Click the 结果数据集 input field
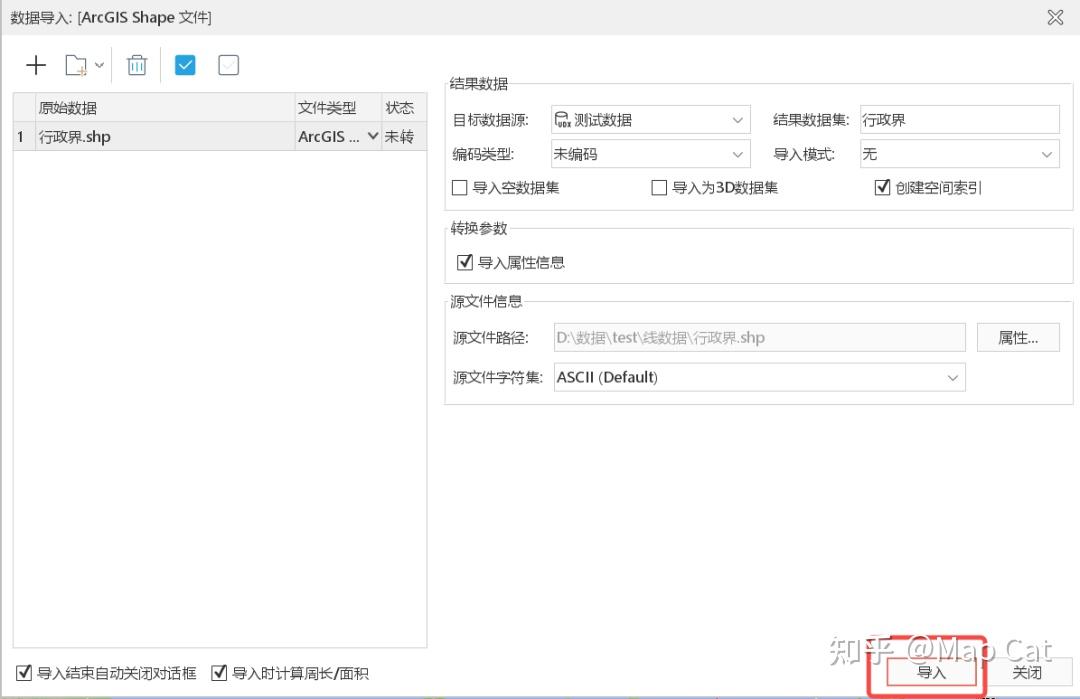Viewport: 1080px width, 699px height. [x=958, y=119]
